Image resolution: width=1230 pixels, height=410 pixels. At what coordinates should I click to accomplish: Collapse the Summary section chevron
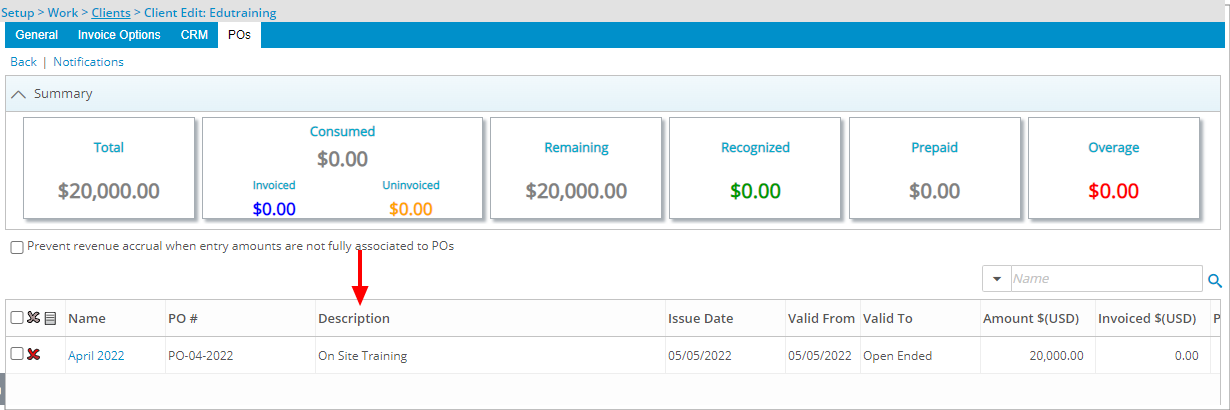(x=19, y=94)
